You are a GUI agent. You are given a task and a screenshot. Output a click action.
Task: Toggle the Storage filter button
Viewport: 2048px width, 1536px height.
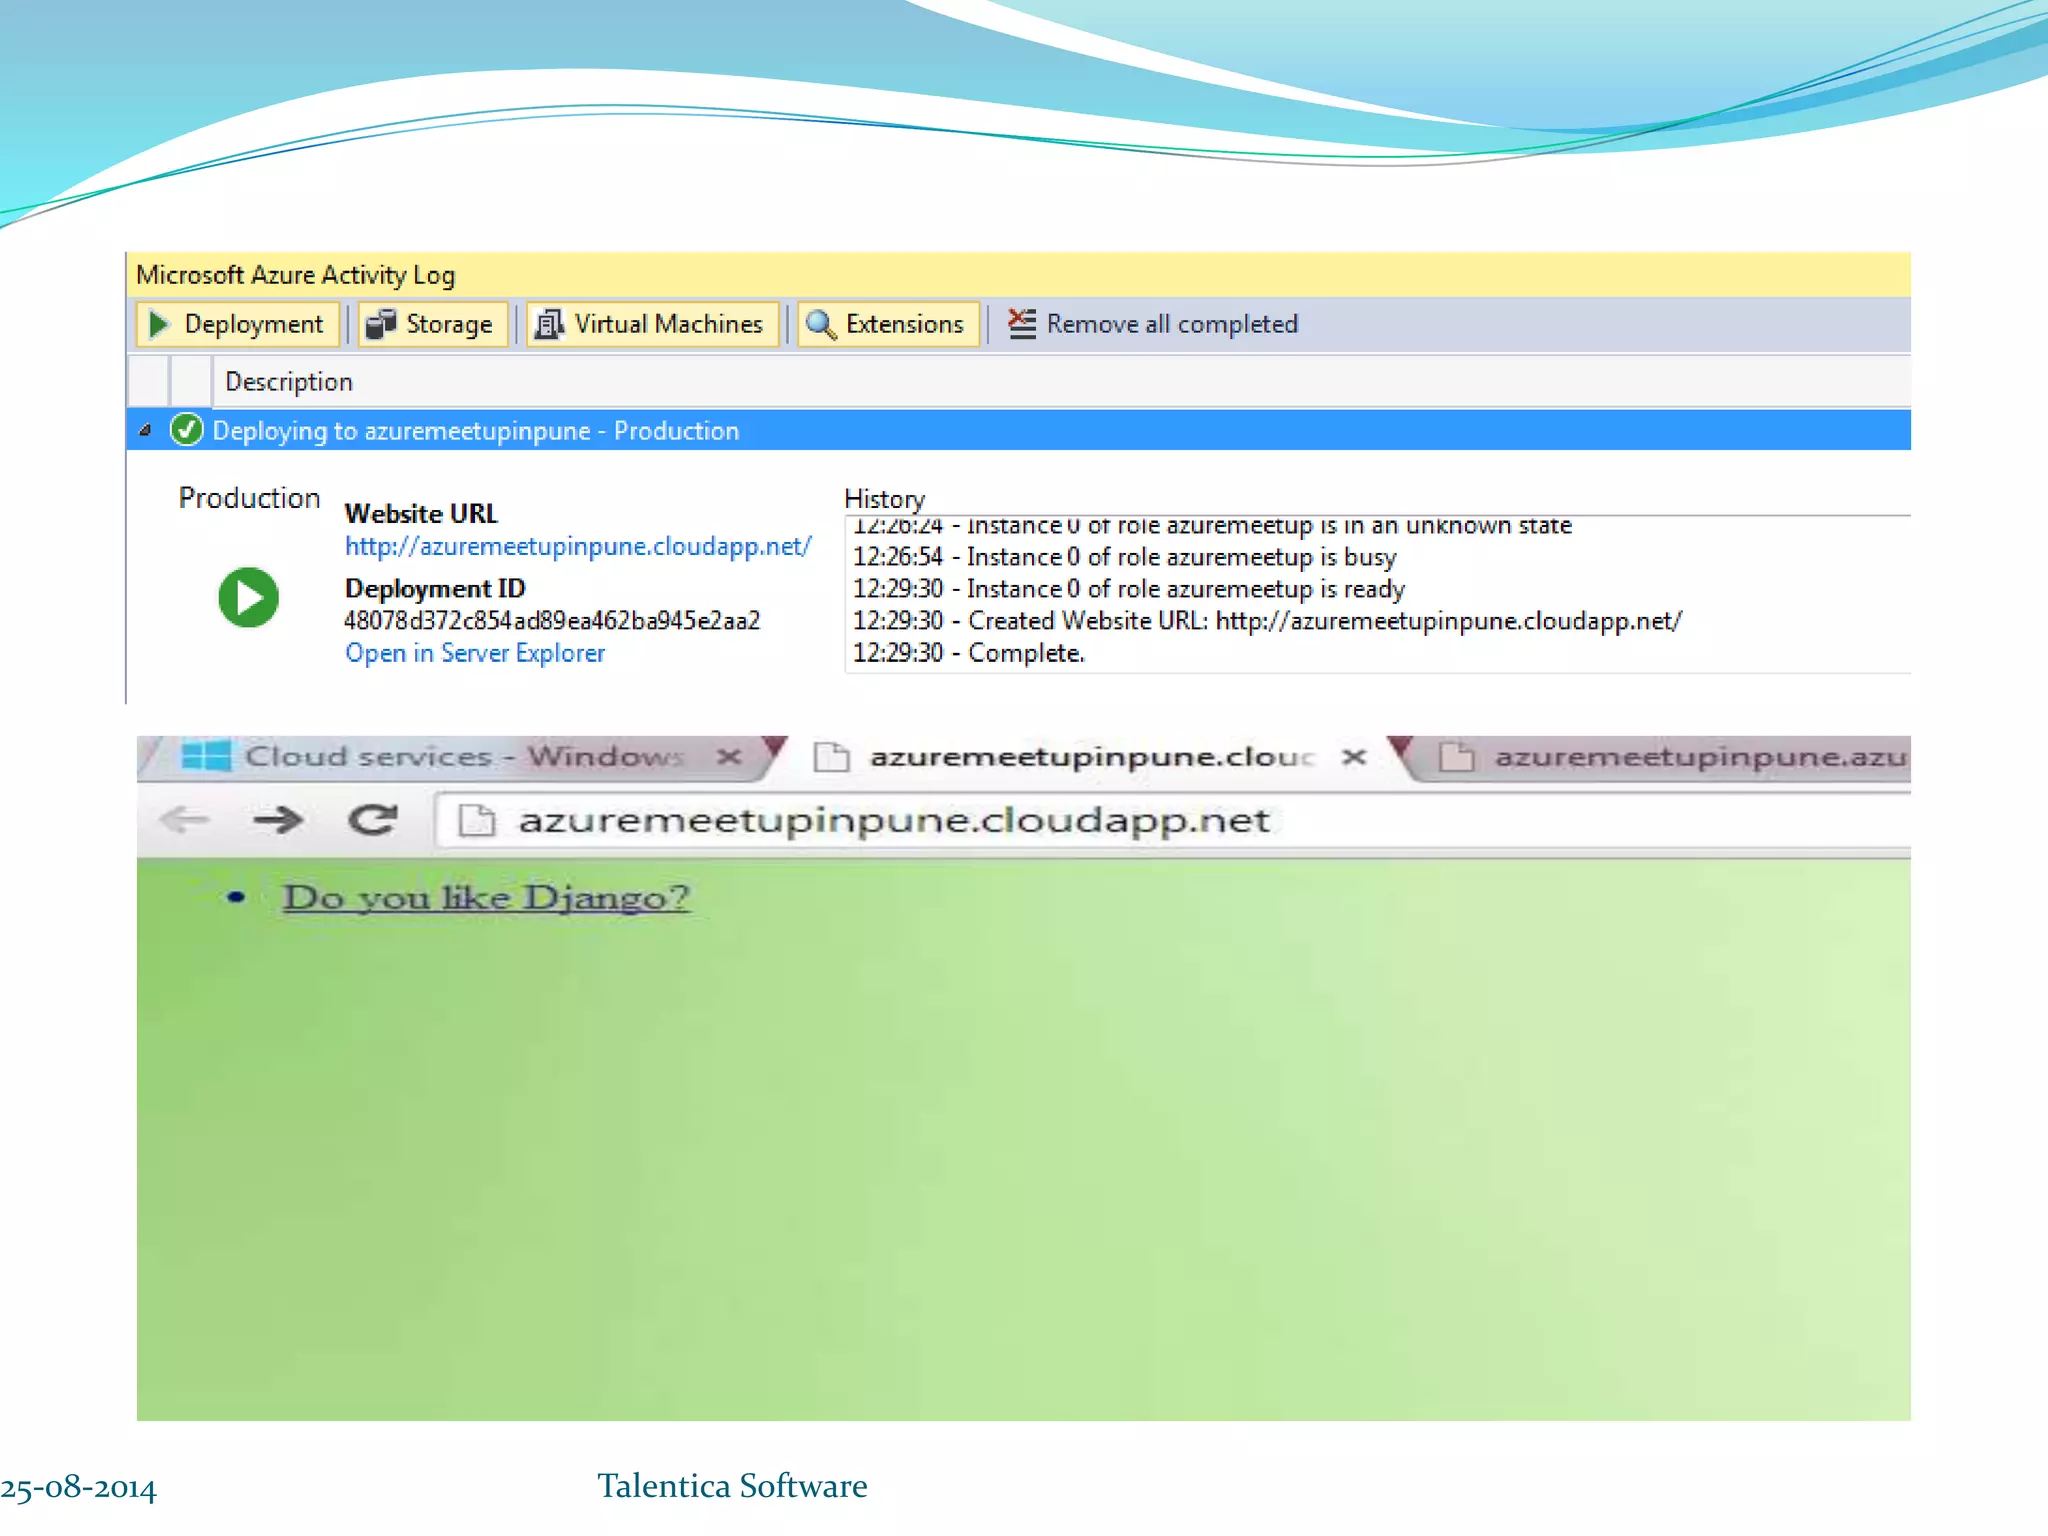(433, 324)
